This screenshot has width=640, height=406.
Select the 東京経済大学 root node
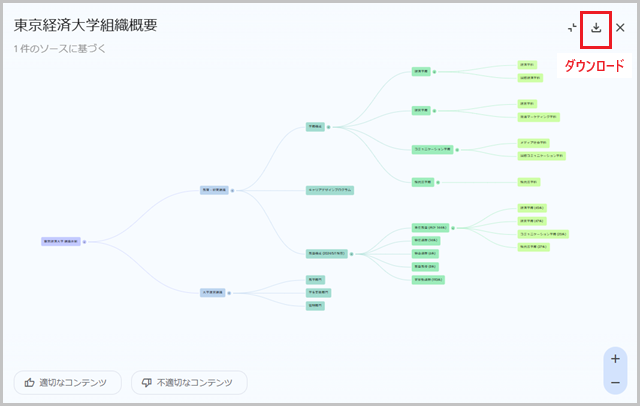(x=61, y=242)
